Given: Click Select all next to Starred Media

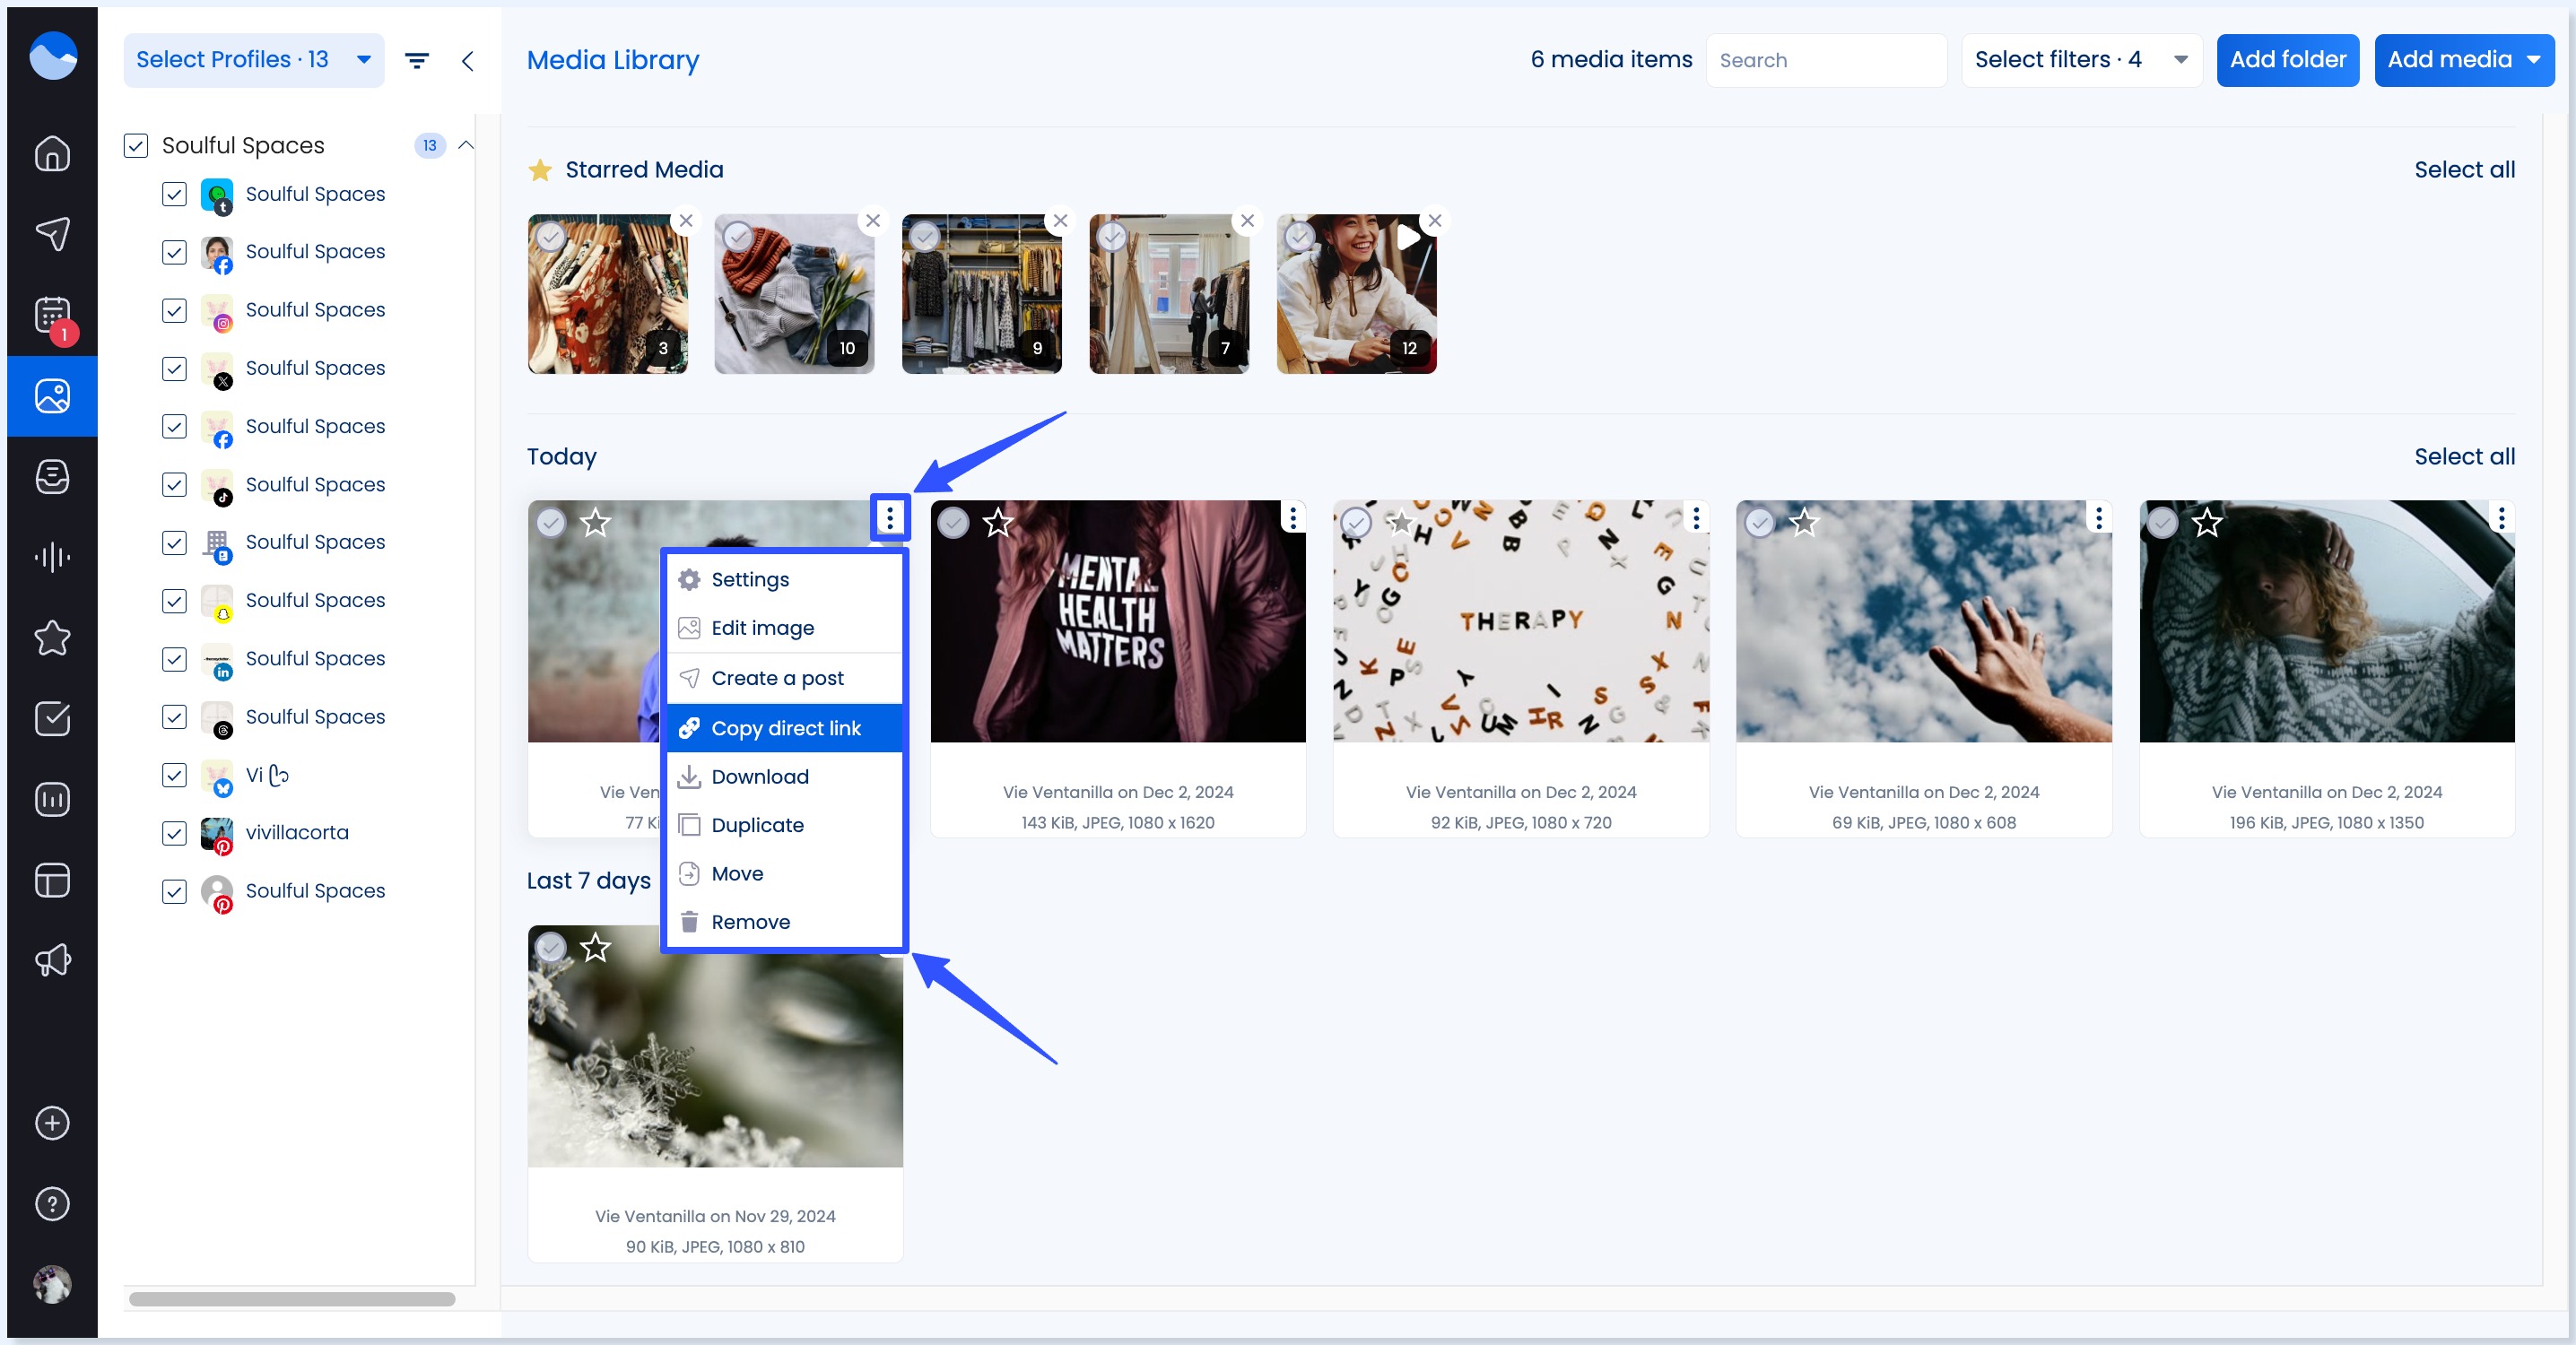Looking at the screenshot, I should tap(2464, 170).
